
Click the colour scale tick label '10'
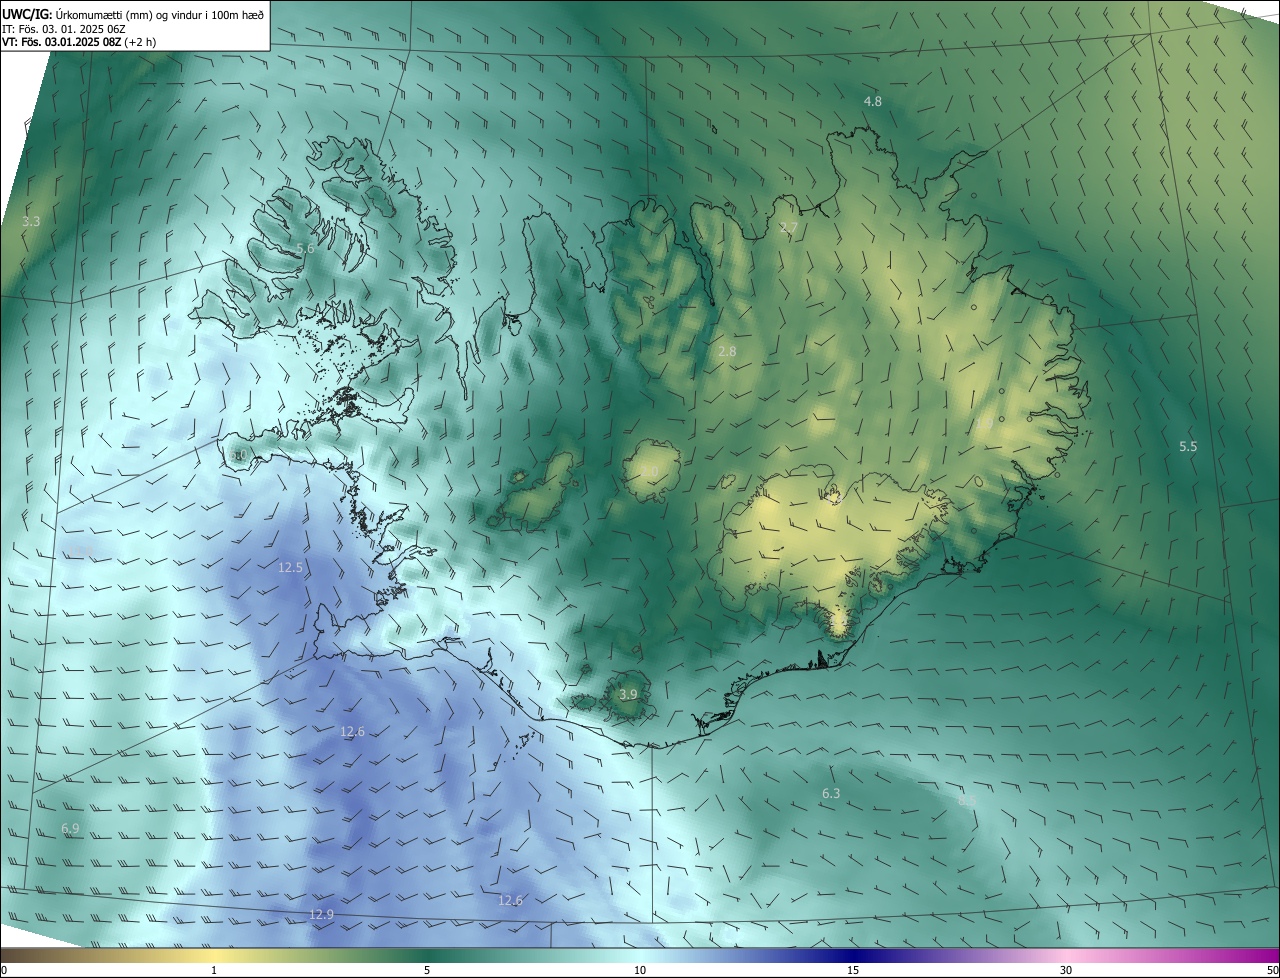[640, 970]
